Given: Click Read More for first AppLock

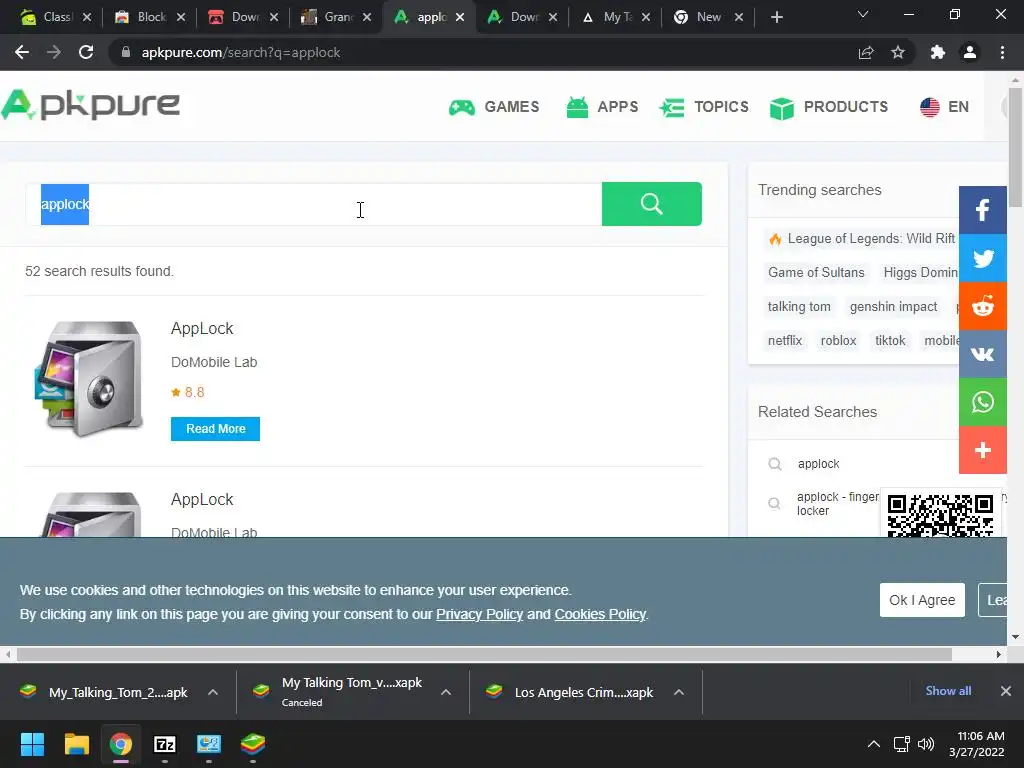Looking at the screenshot, I should click(216, 429).
